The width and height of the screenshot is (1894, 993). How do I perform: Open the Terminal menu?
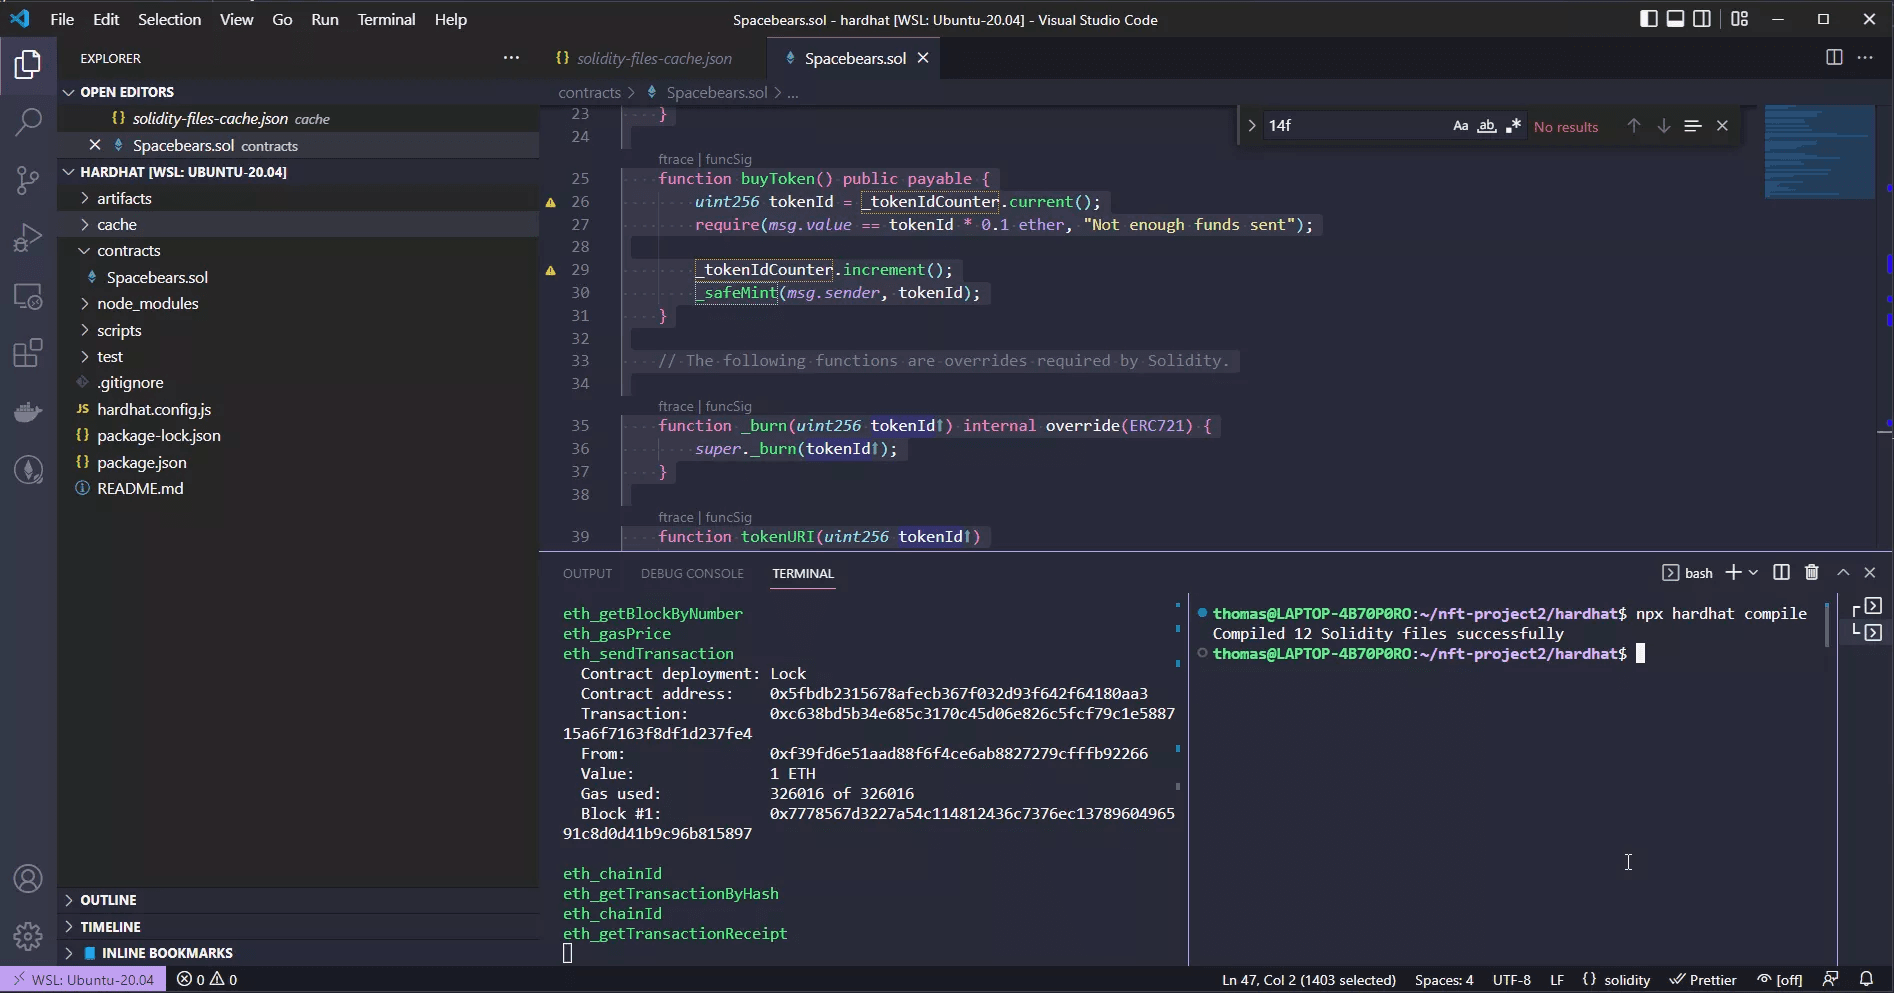[386, 19]
